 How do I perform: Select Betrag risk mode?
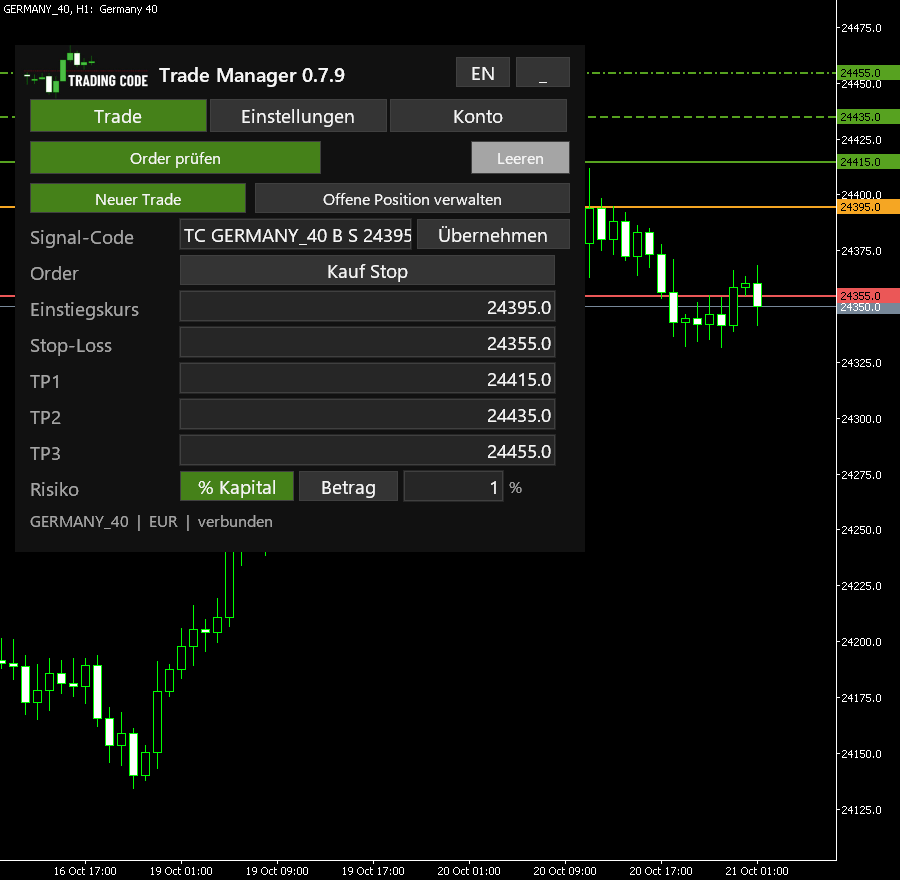[348, 487]
